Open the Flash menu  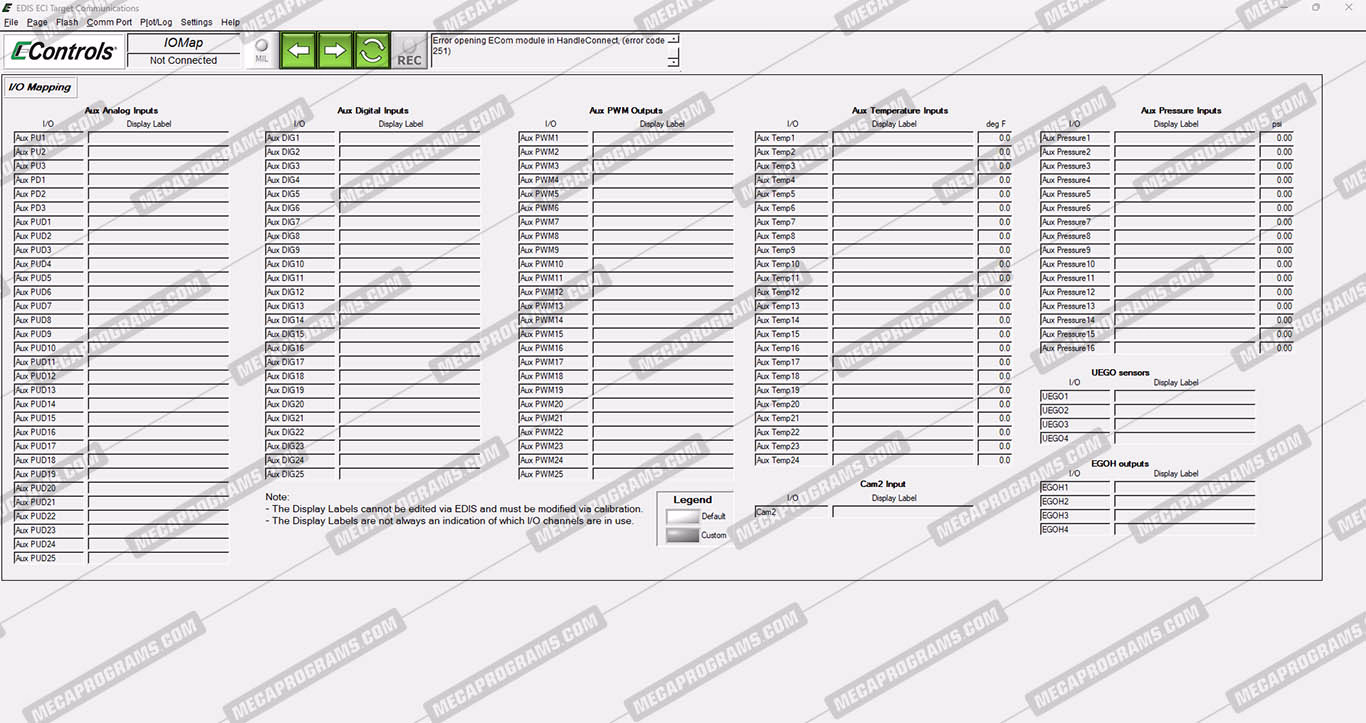(67, 22)
